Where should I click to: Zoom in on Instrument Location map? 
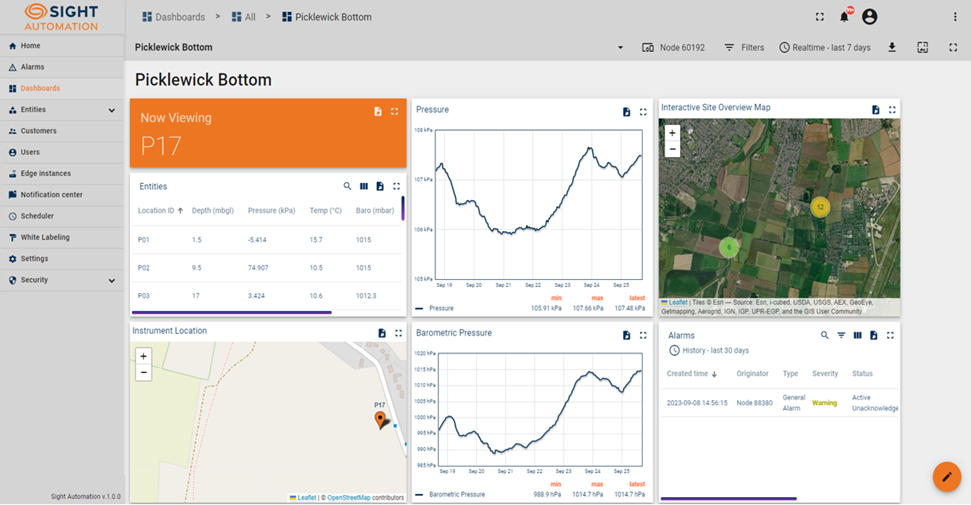click(143, 356)
